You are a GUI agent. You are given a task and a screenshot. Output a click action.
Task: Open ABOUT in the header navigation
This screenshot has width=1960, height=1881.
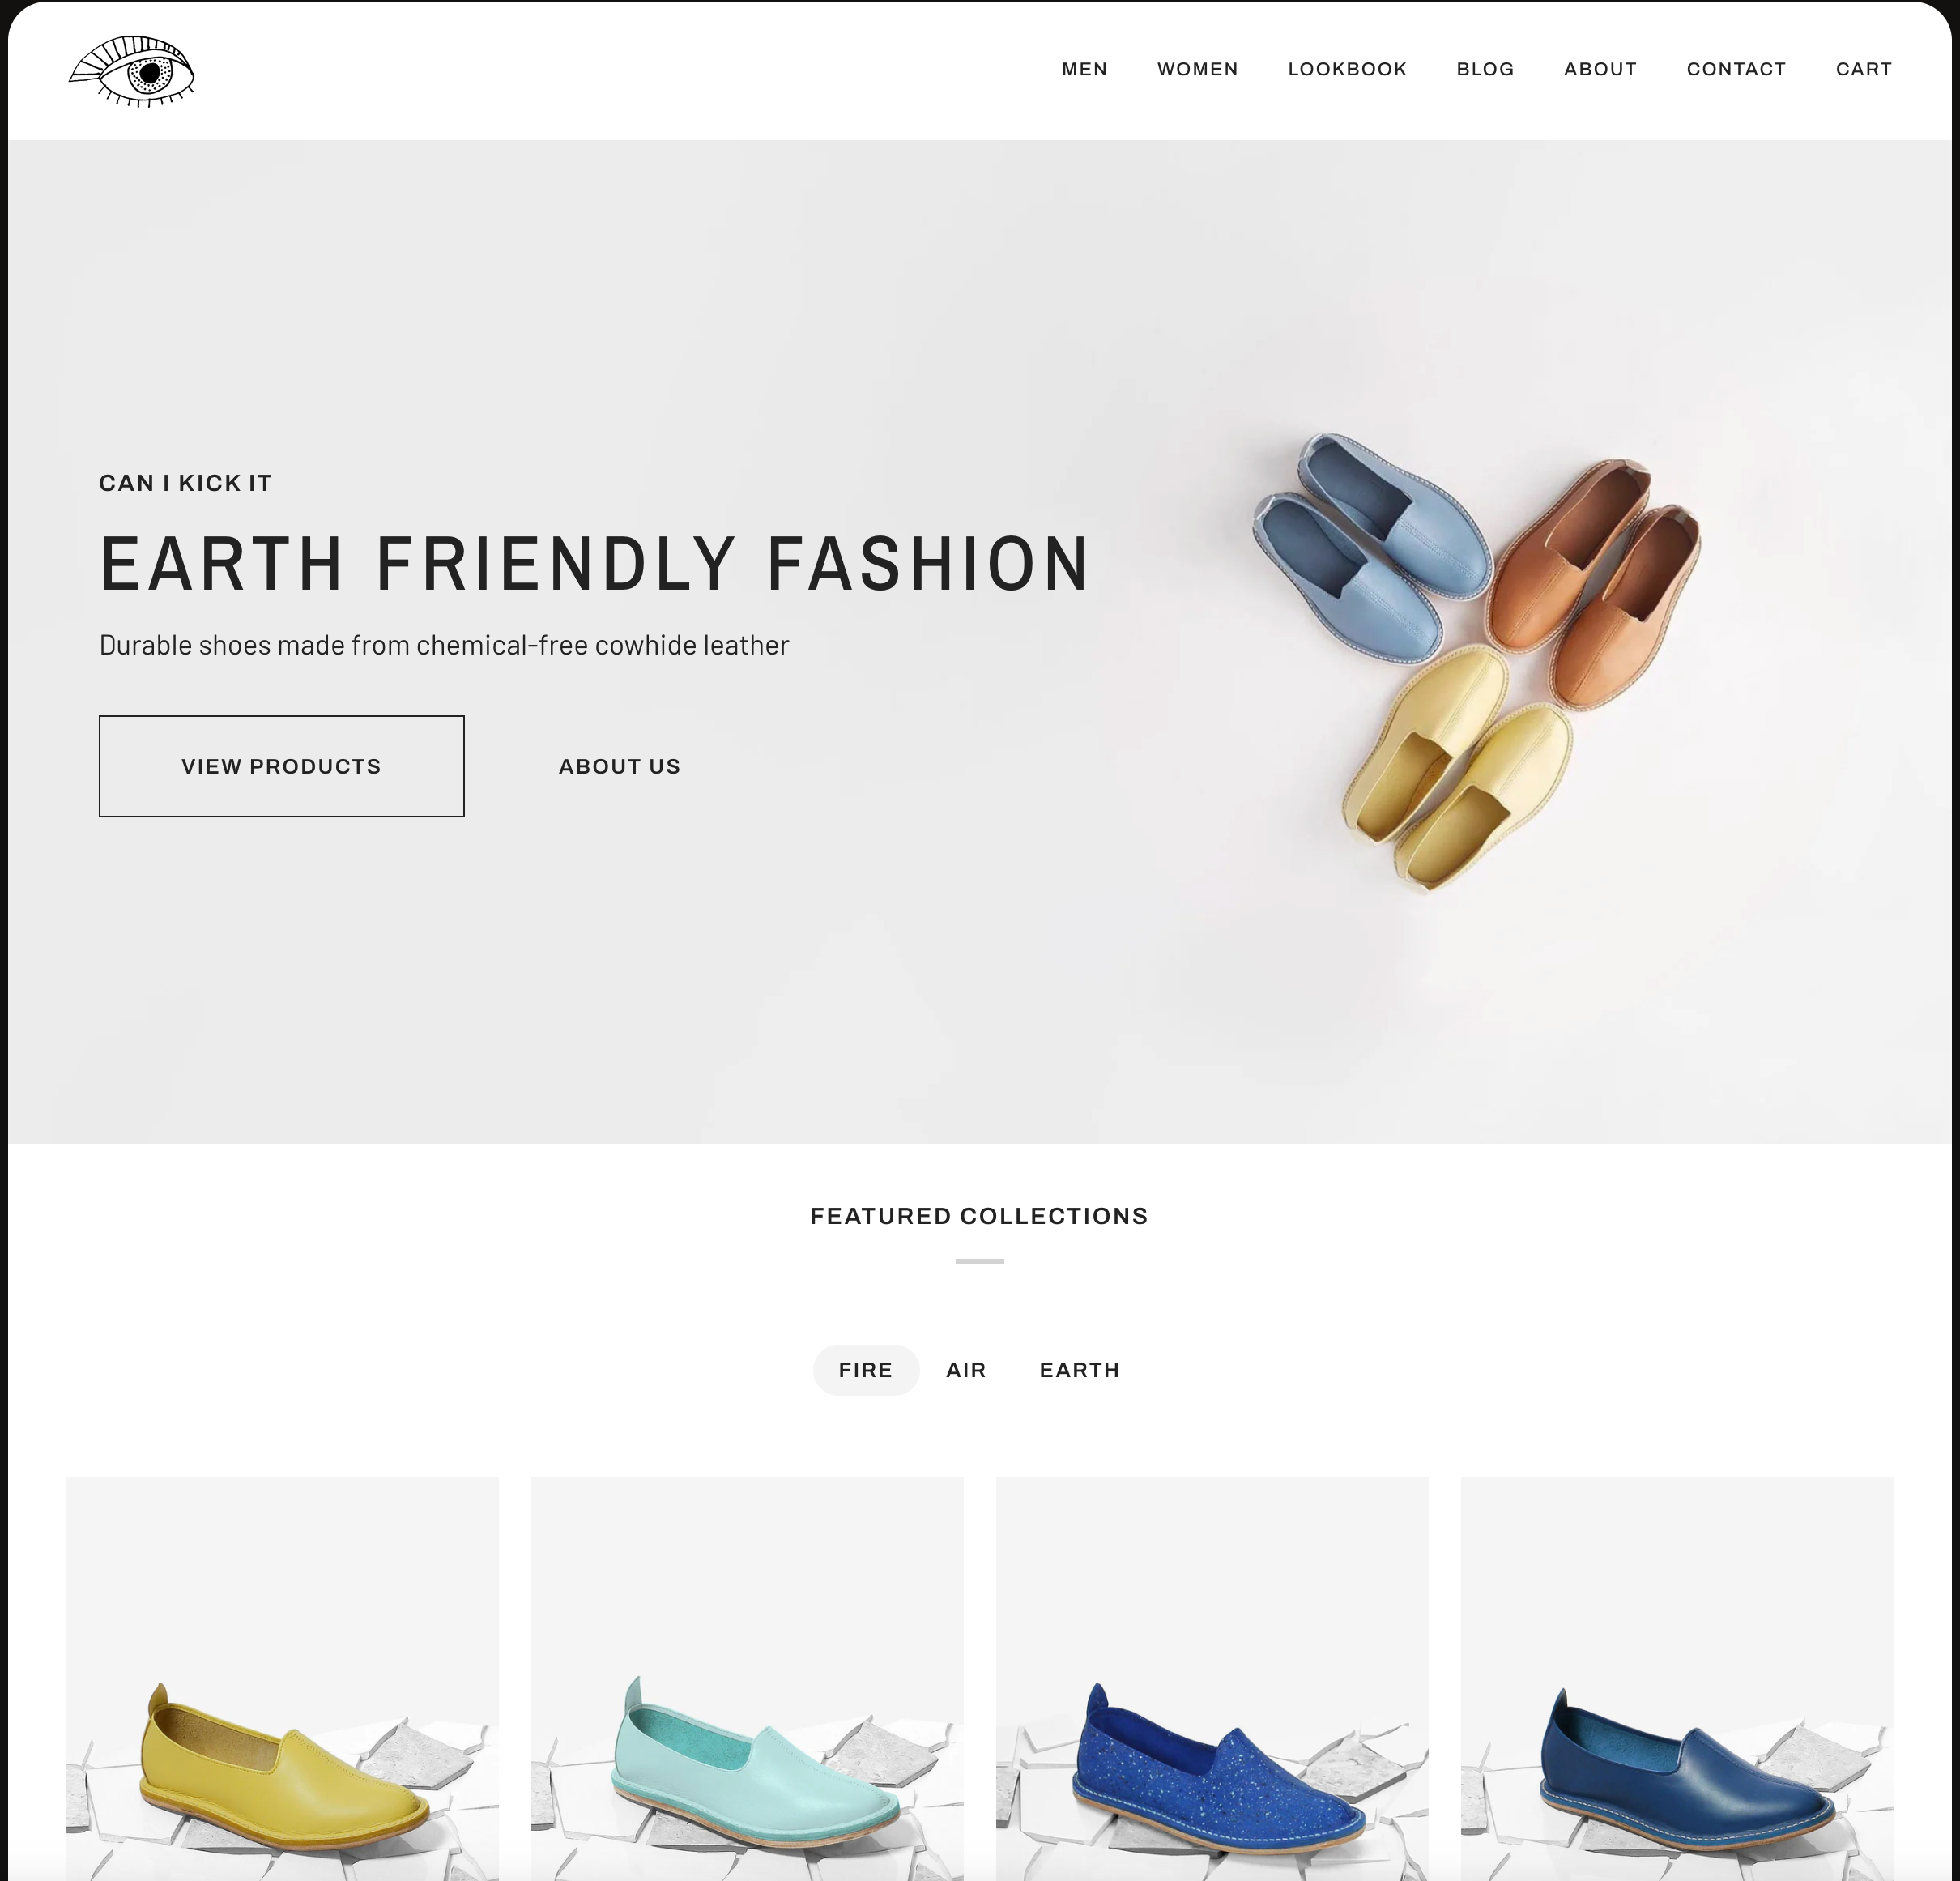[1600, 69]
